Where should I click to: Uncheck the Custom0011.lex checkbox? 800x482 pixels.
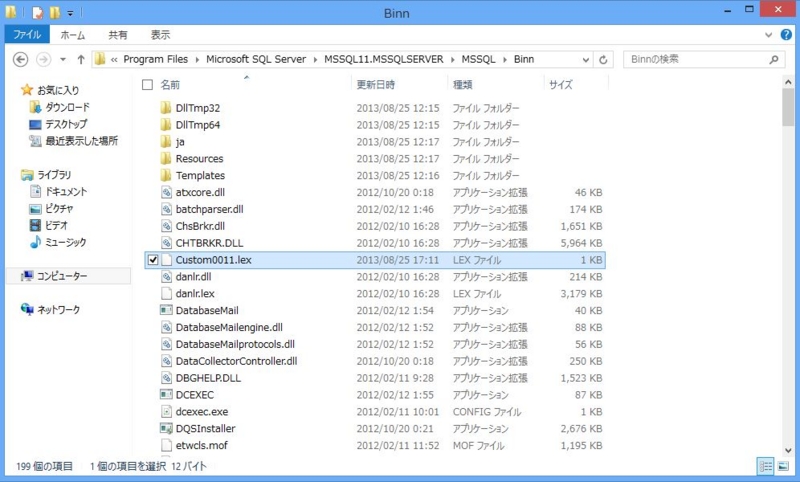tap(153, 260)
